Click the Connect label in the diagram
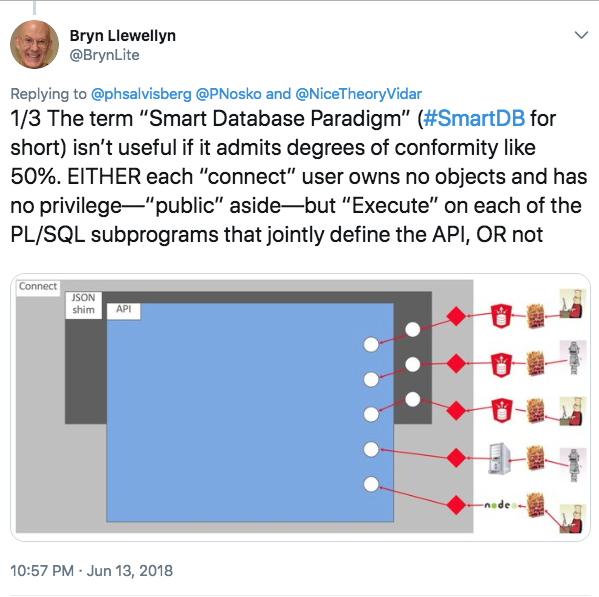 coord(38,286)
